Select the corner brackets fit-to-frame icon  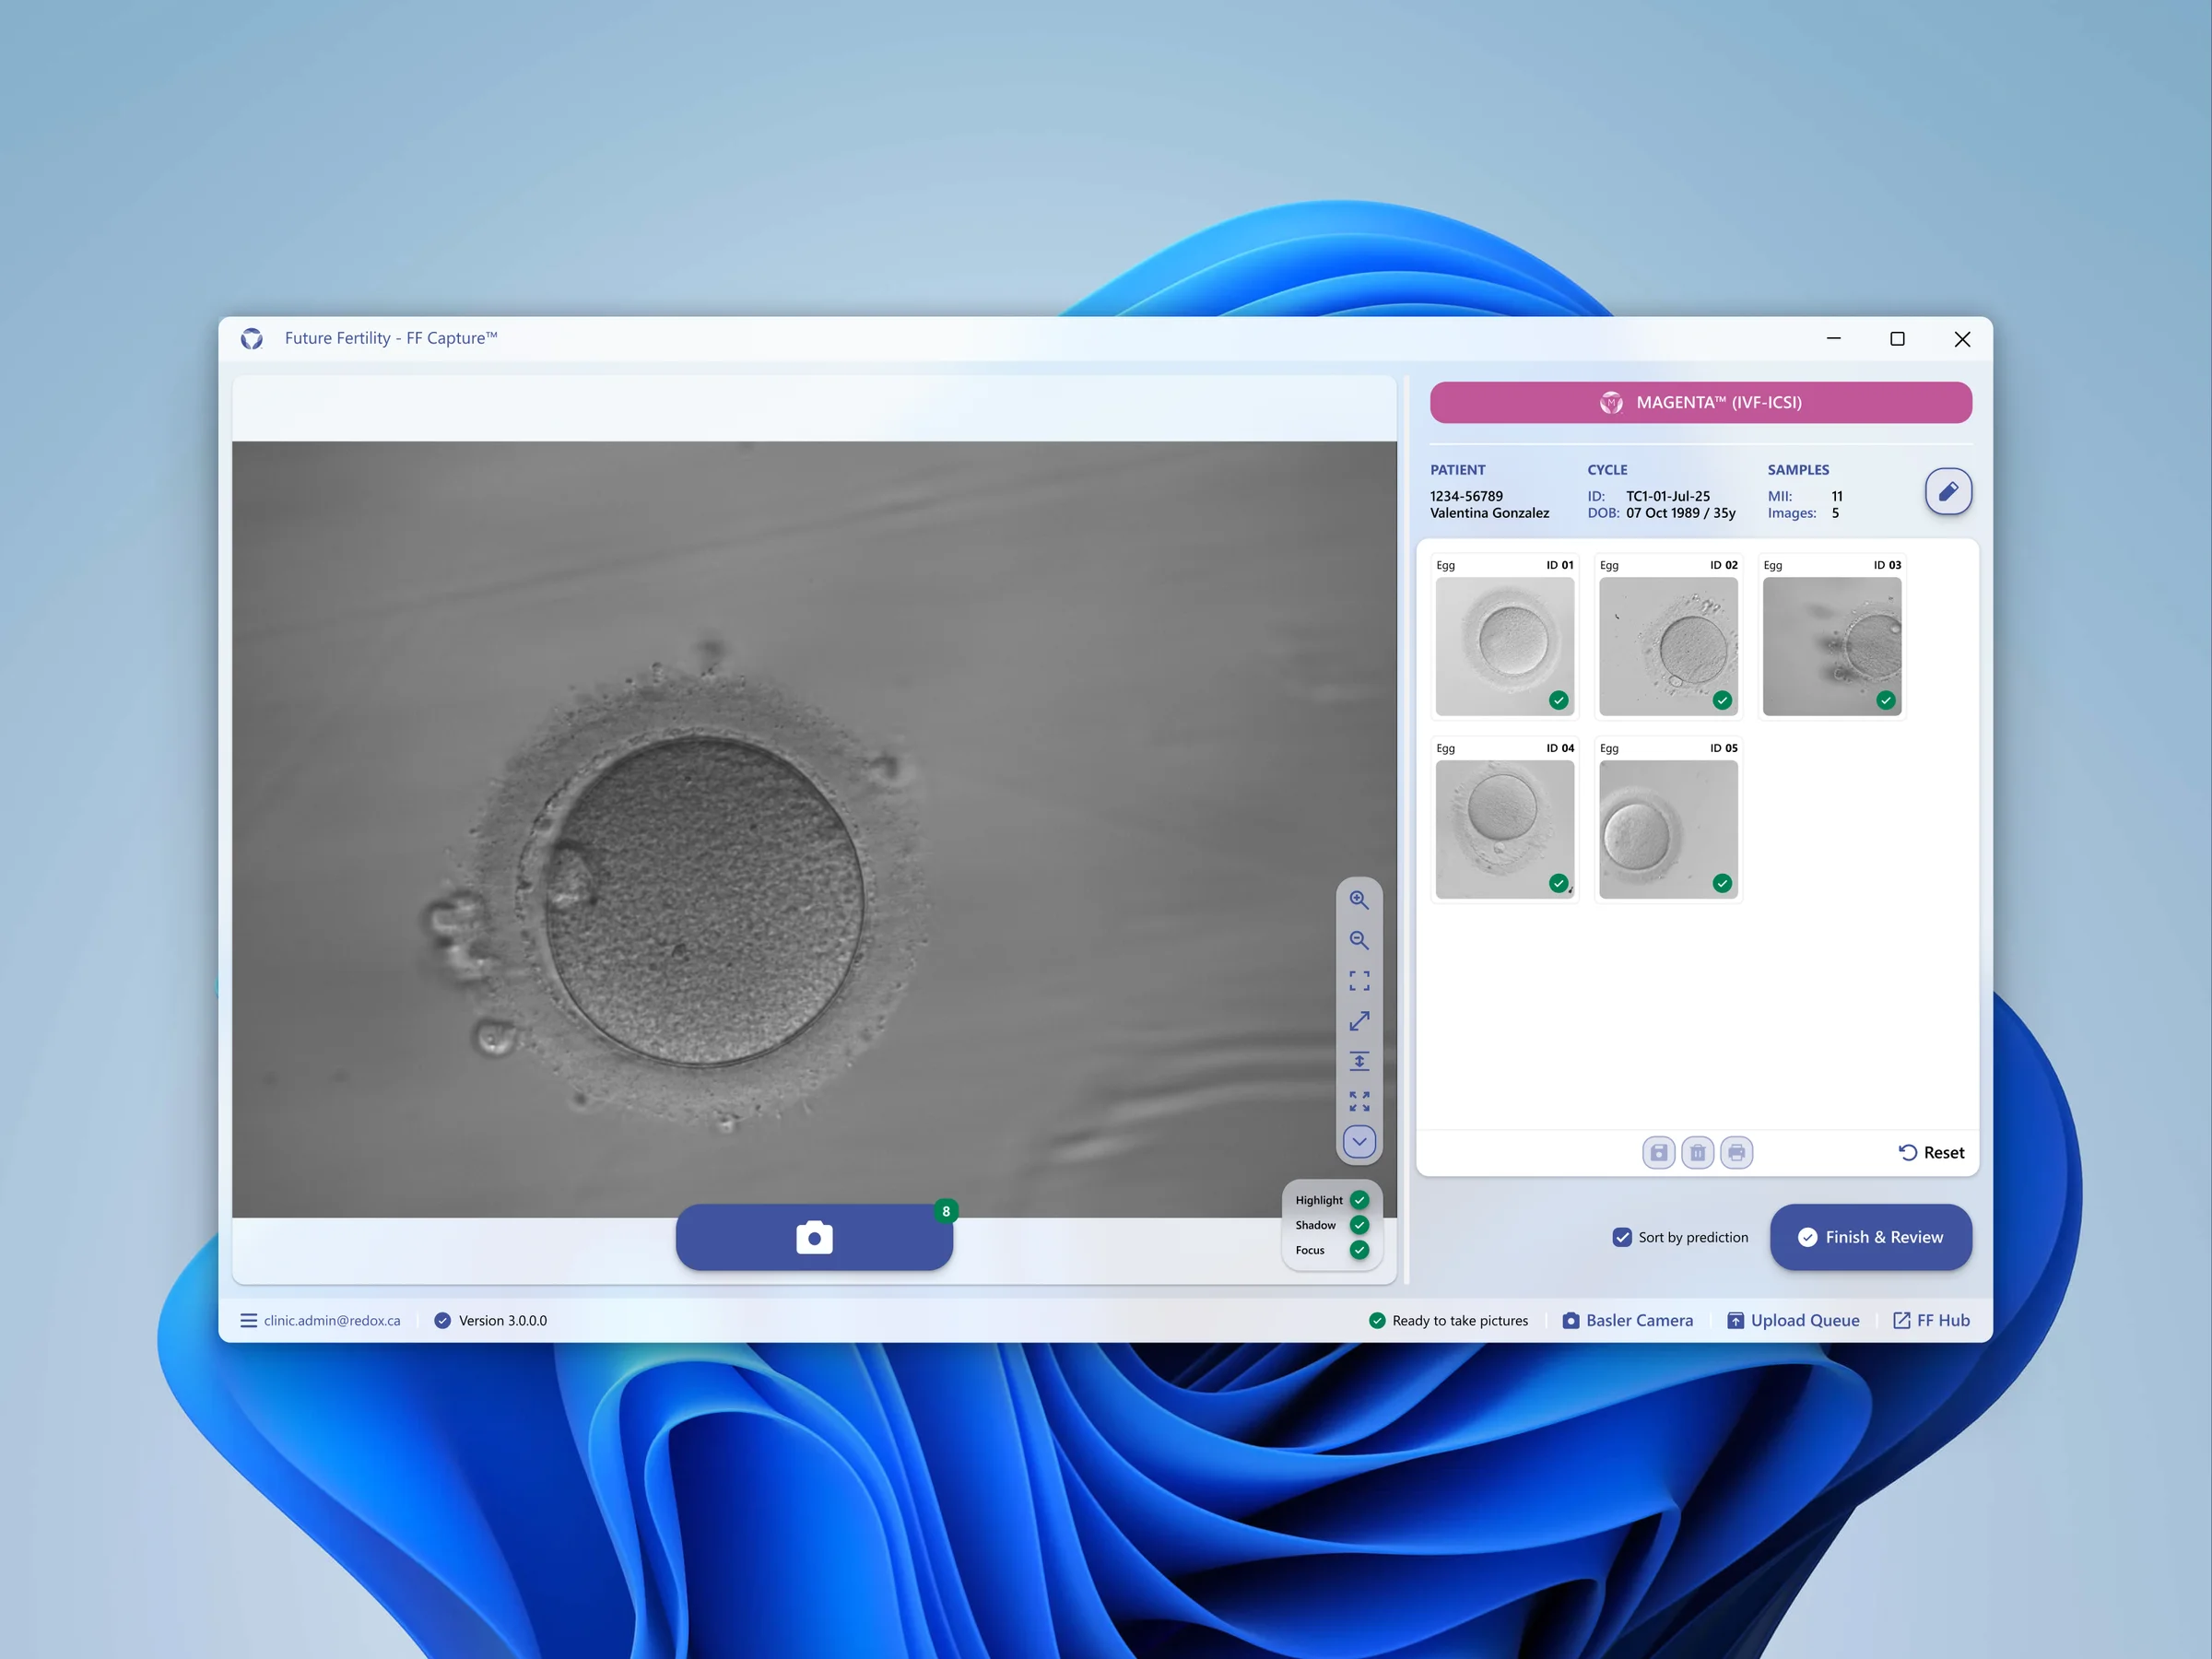pyautogui.click(x=1359, y=980)
